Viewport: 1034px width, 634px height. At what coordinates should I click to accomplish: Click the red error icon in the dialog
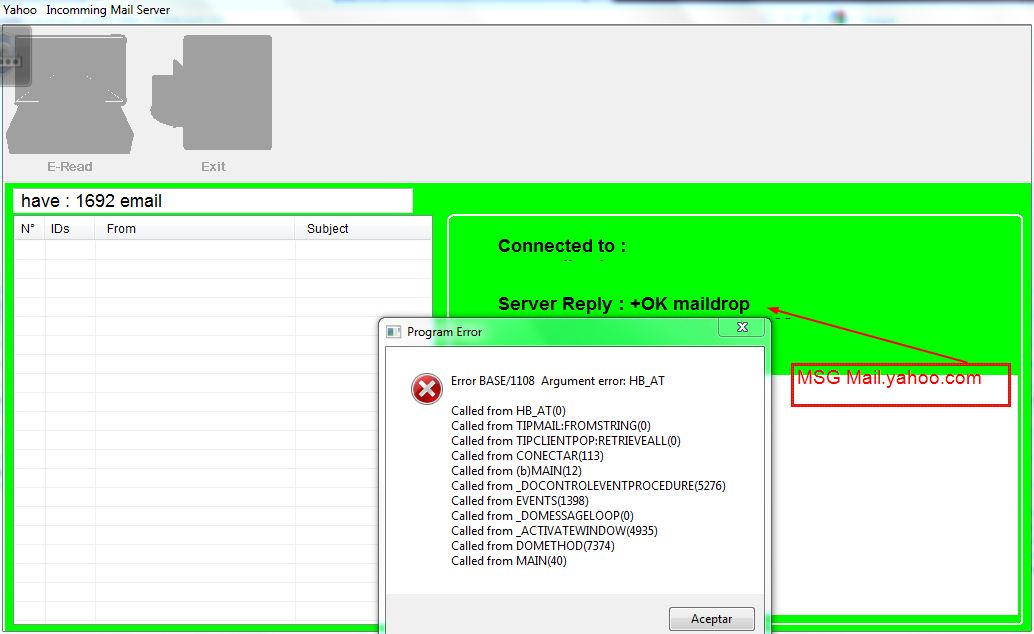[424, 389]
